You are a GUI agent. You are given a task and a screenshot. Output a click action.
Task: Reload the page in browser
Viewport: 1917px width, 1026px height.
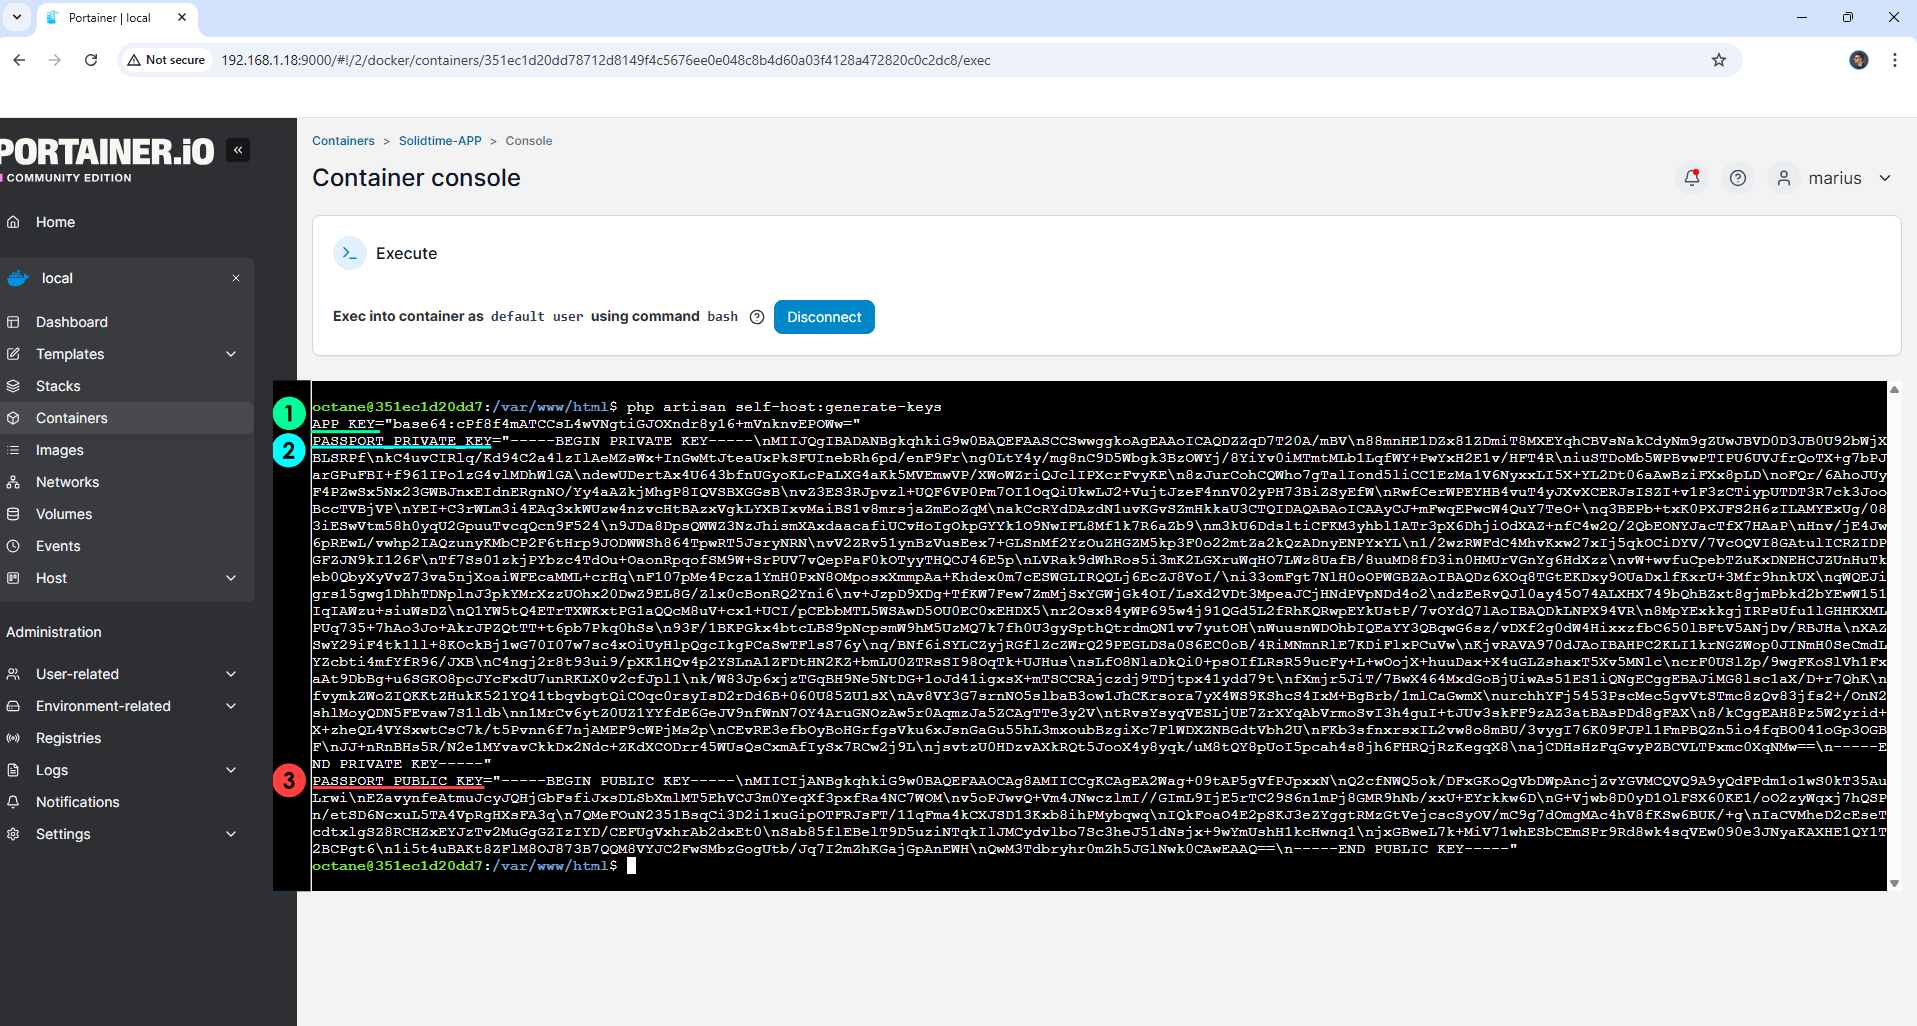[91, 60]
